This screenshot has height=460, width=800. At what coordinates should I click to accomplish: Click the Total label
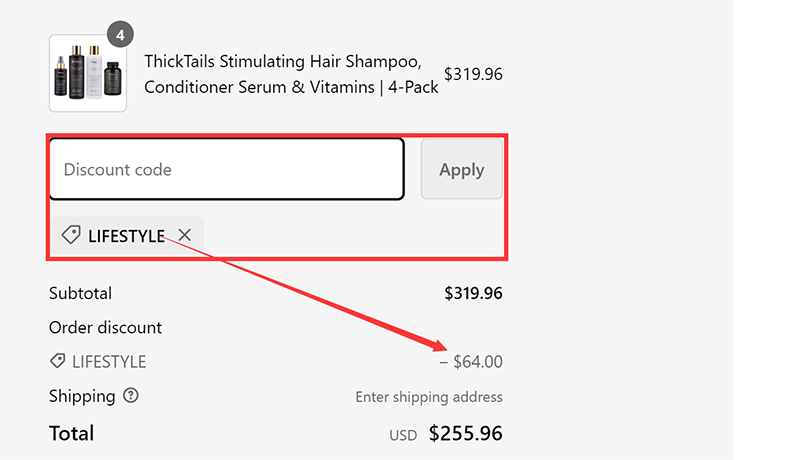tap(71, 433)
